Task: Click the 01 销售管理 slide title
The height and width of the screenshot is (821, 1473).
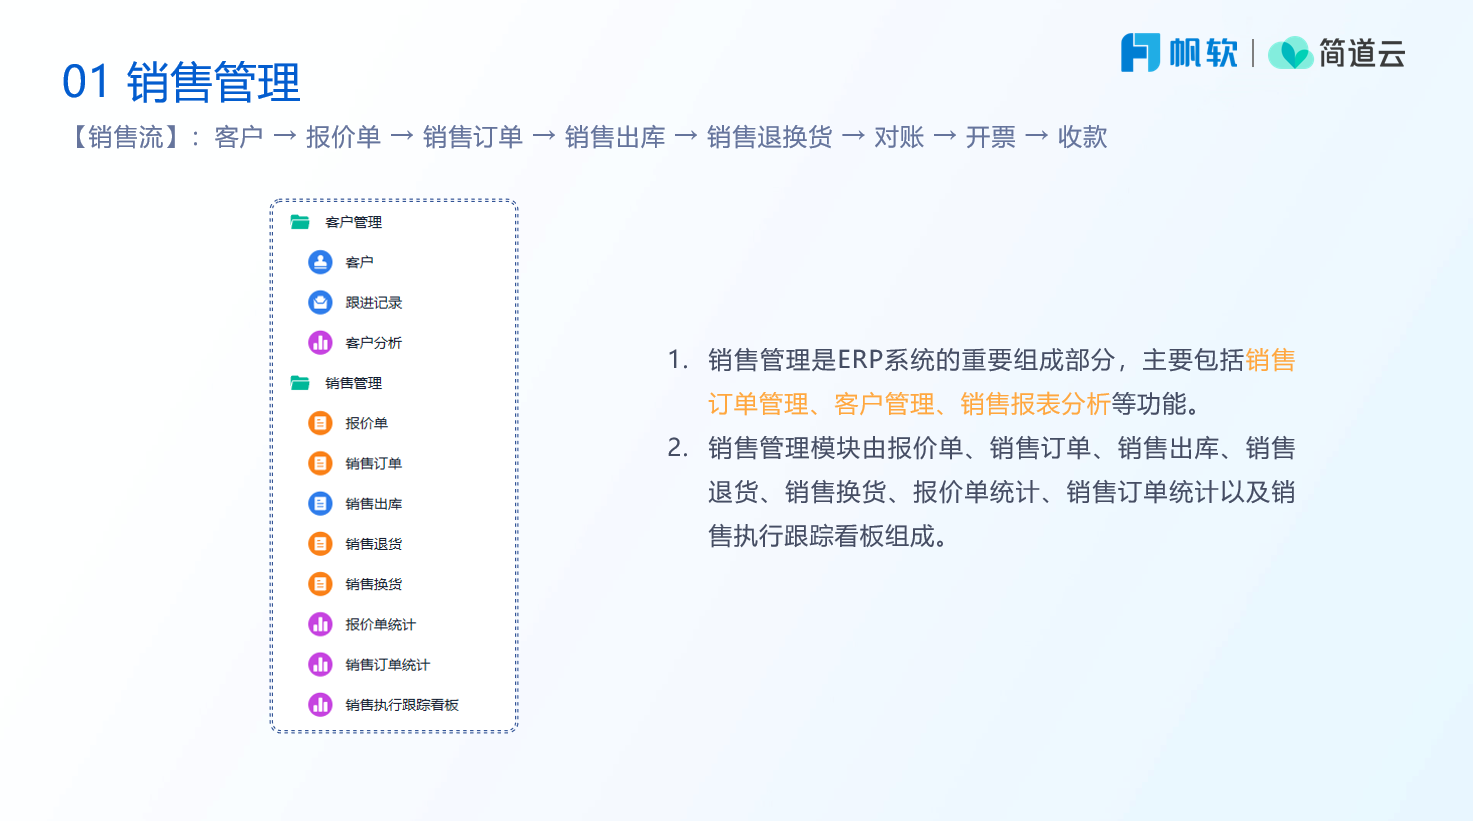Action: click(181, 82)
